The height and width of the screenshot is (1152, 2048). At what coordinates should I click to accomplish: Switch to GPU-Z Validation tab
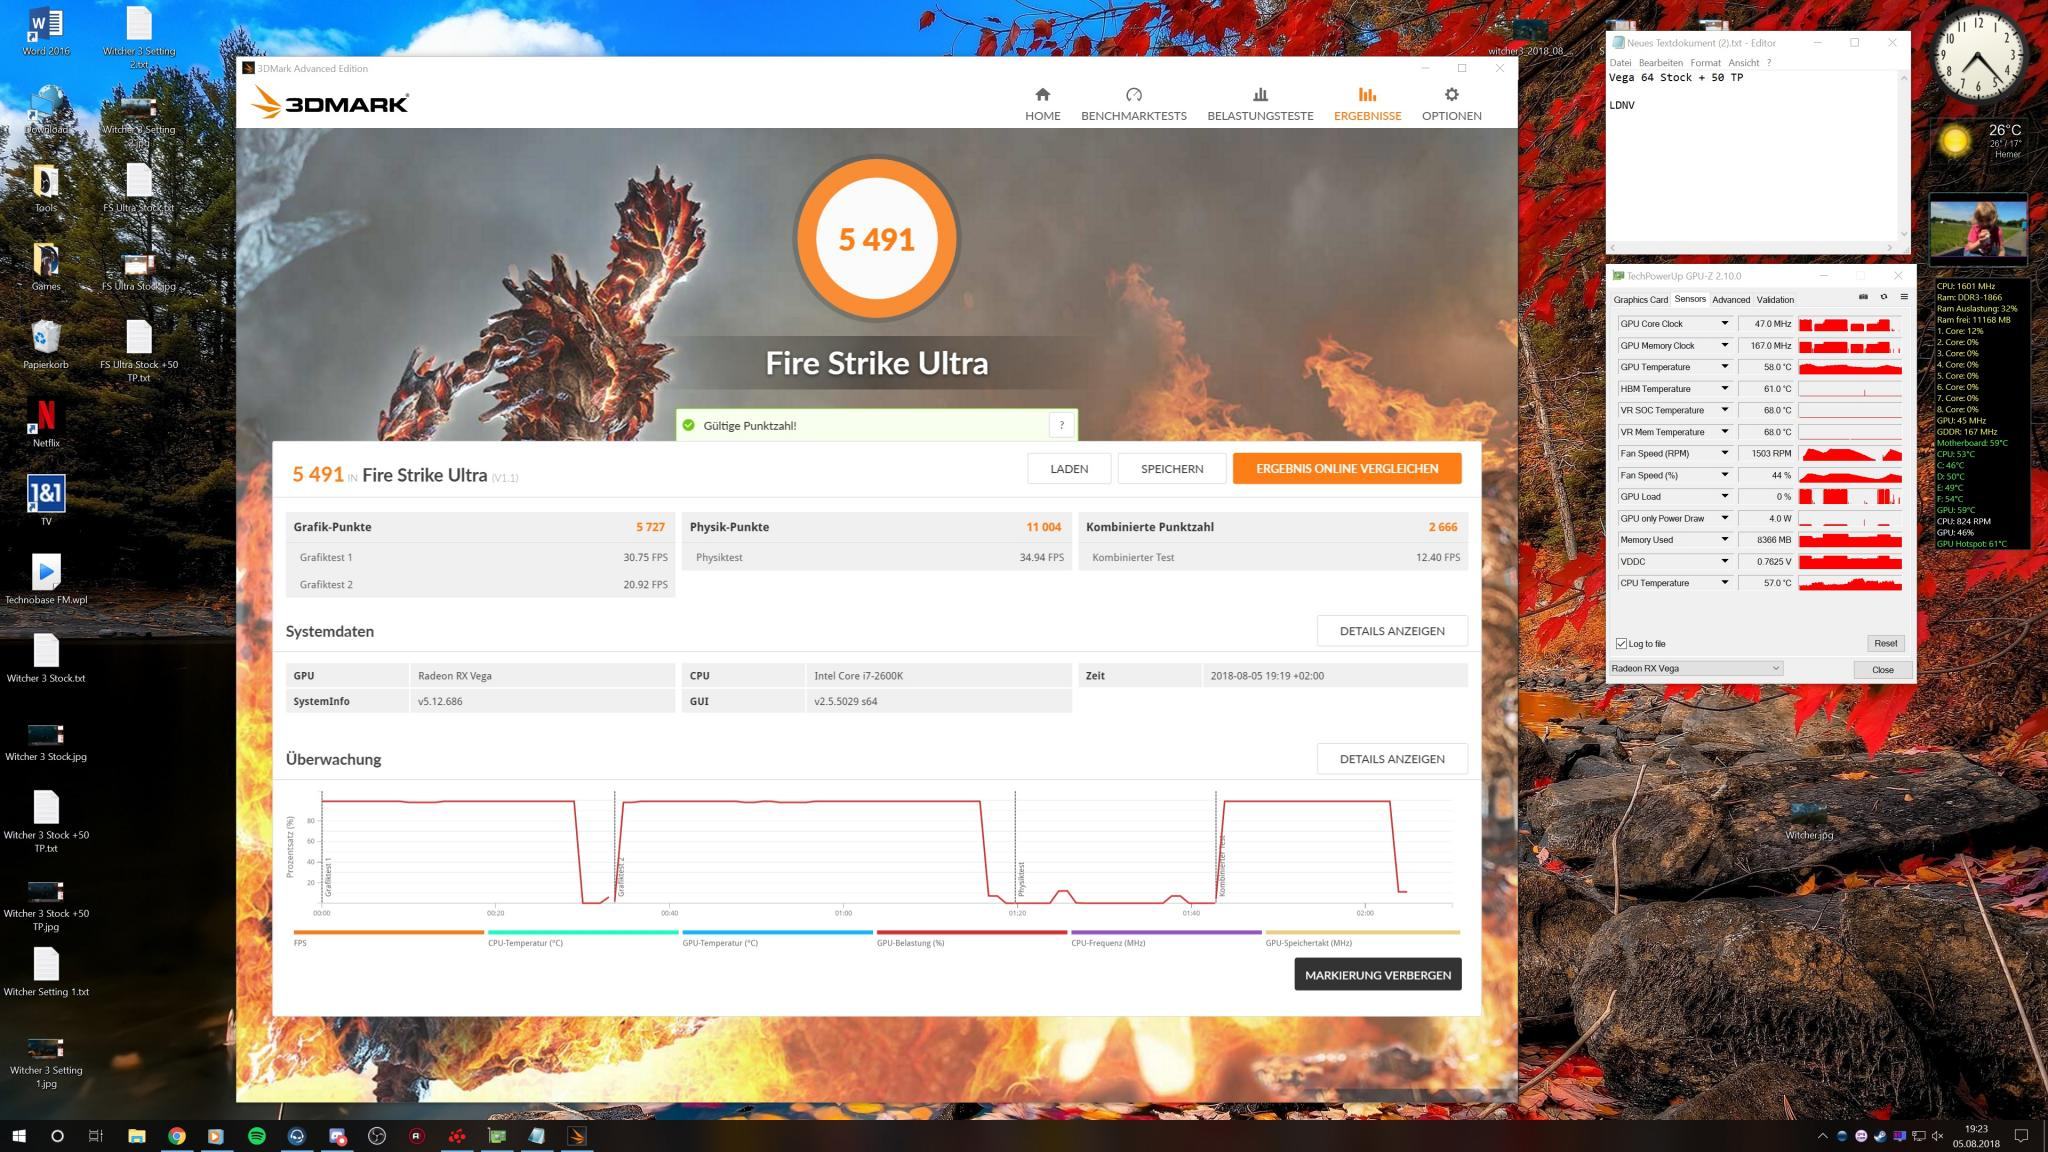[1775, 299]
